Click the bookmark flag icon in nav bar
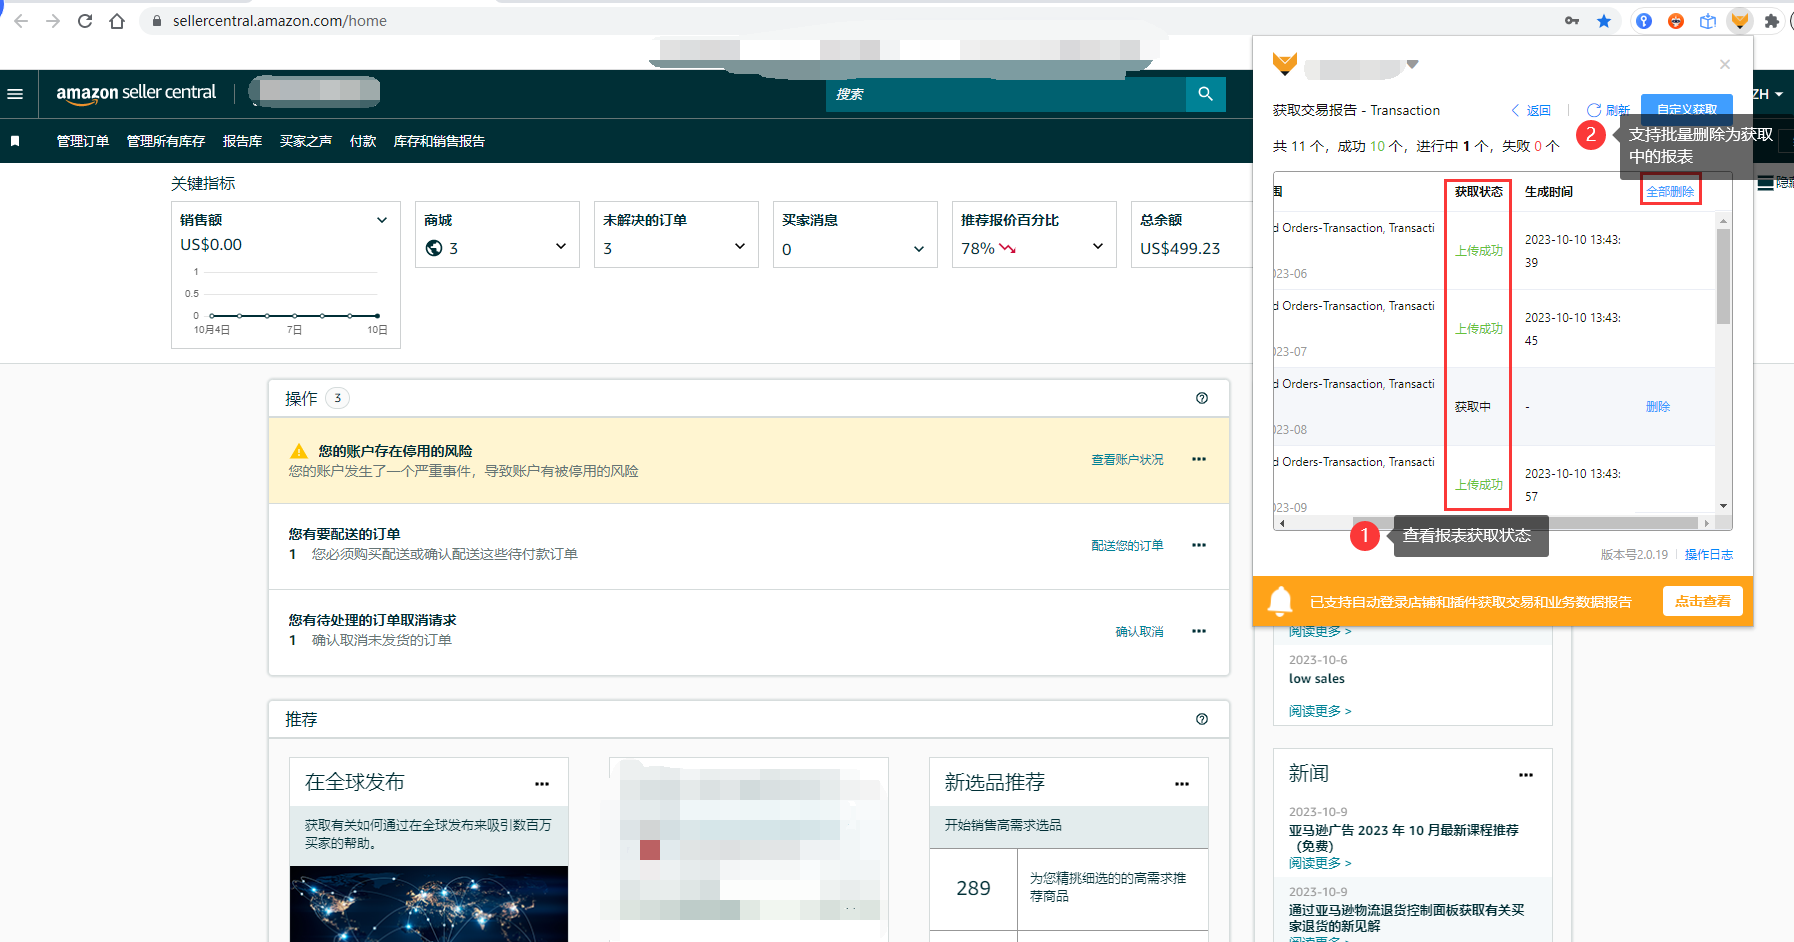Screen dimensions: 1794x942 click(15, 141)
